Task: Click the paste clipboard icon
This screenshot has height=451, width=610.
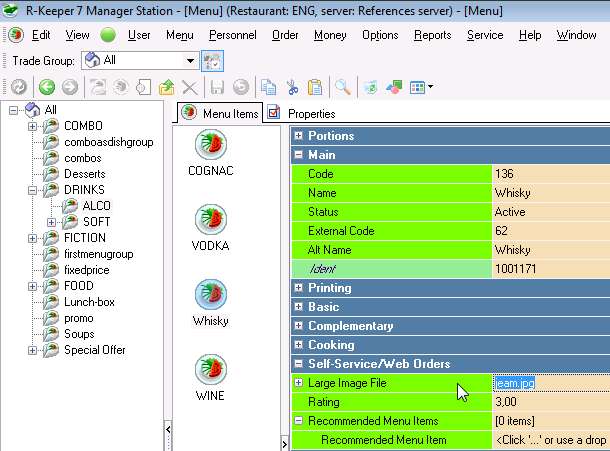Action: click(315, 87)
